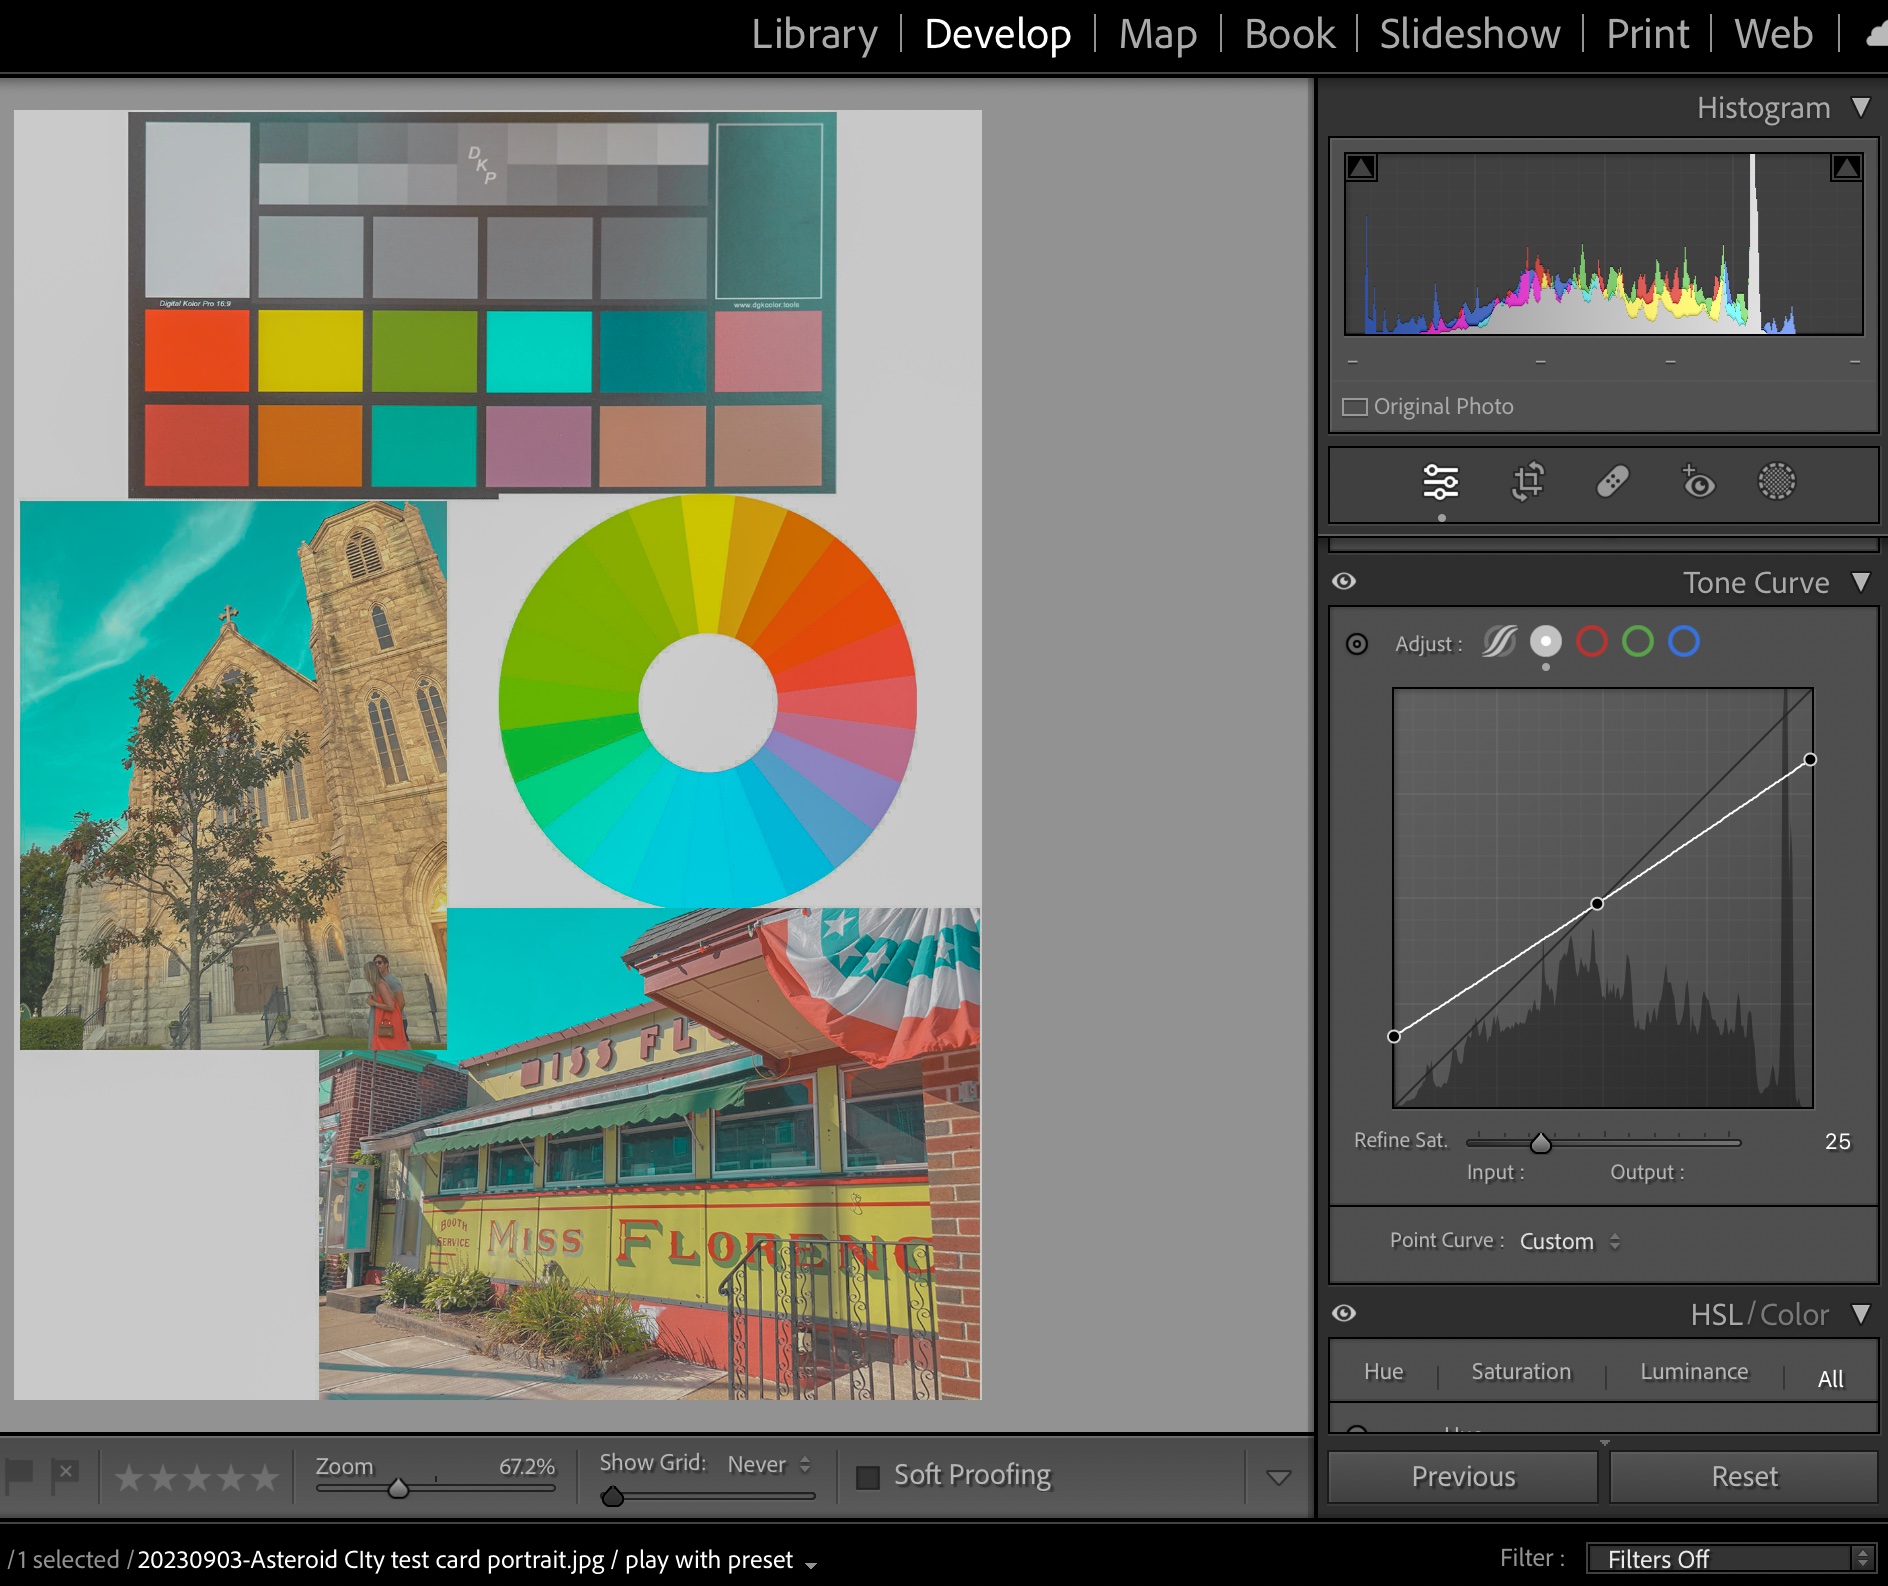The width and height of the screenshot is (1888, 1586).
Task: Toggle Tone Curve panel visibility eye
Action: (1345, 582)
